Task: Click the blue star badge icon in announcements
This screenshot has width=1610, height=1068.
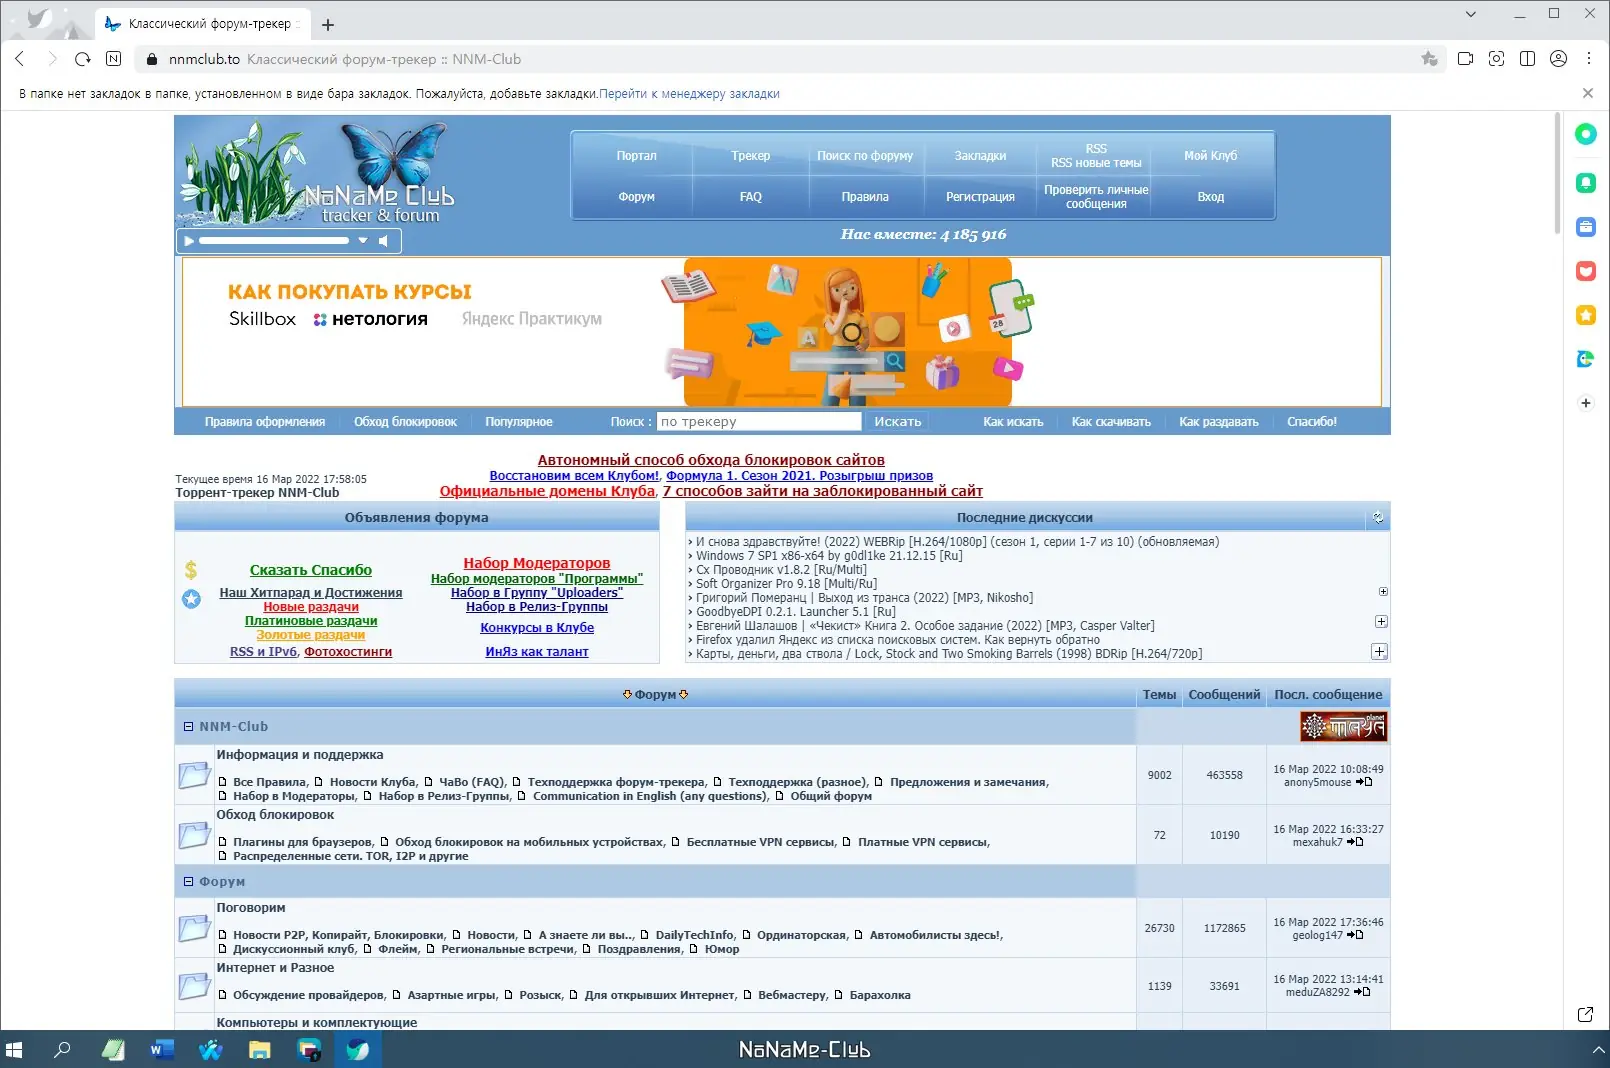Action: coord(191,599)
